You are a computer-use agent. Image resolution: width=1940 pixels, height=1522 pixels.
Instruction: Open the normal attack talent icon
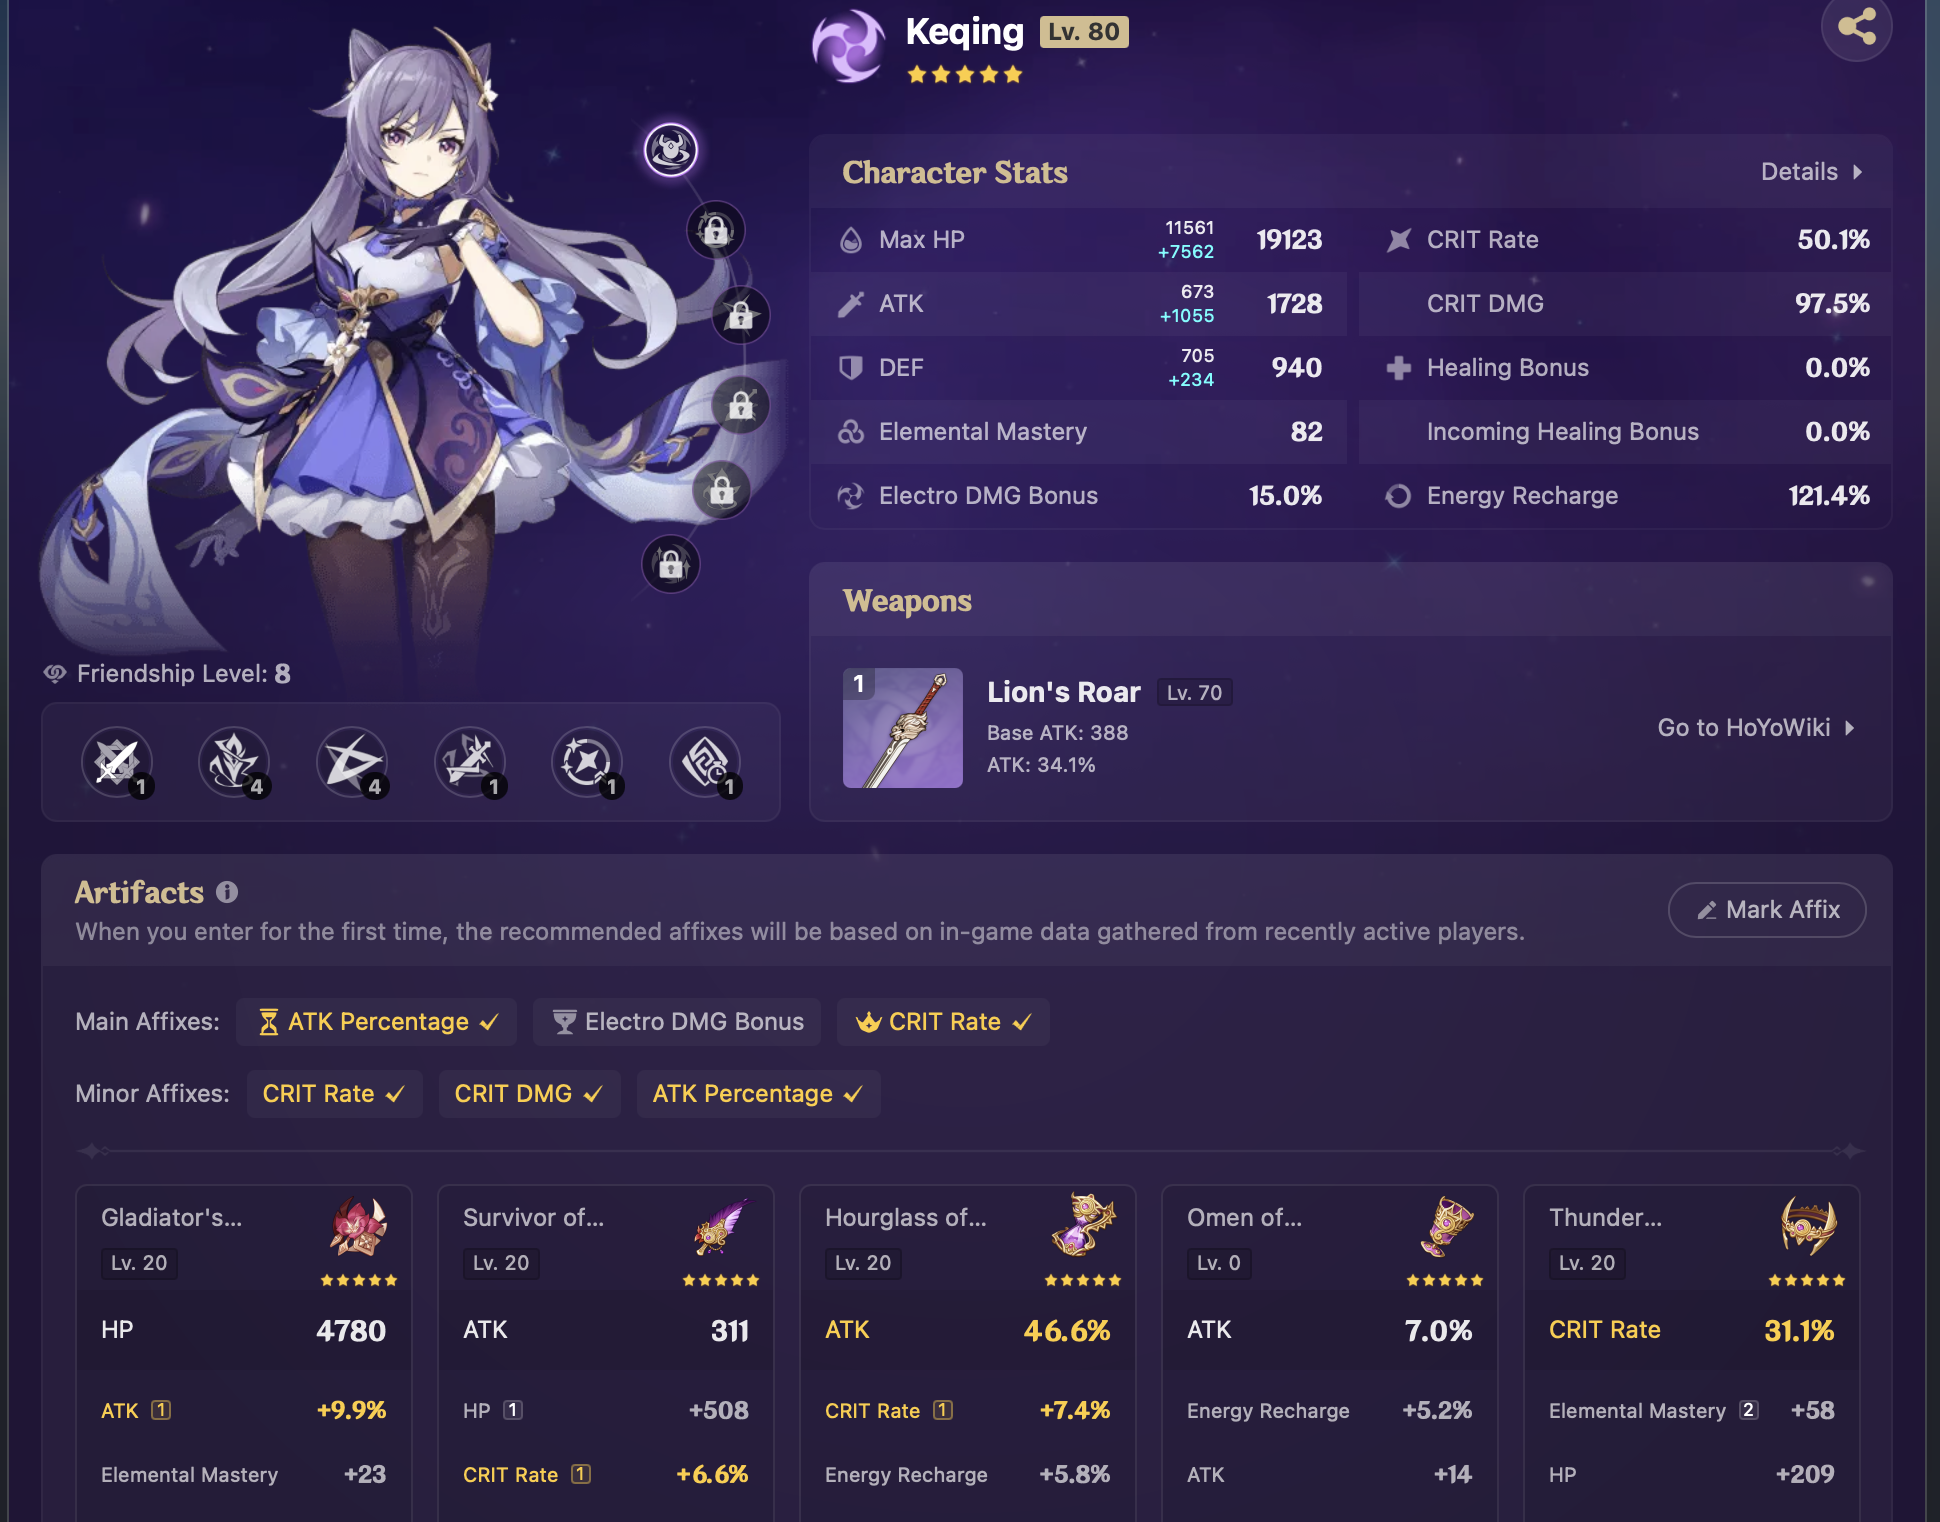tap(118, 762)
